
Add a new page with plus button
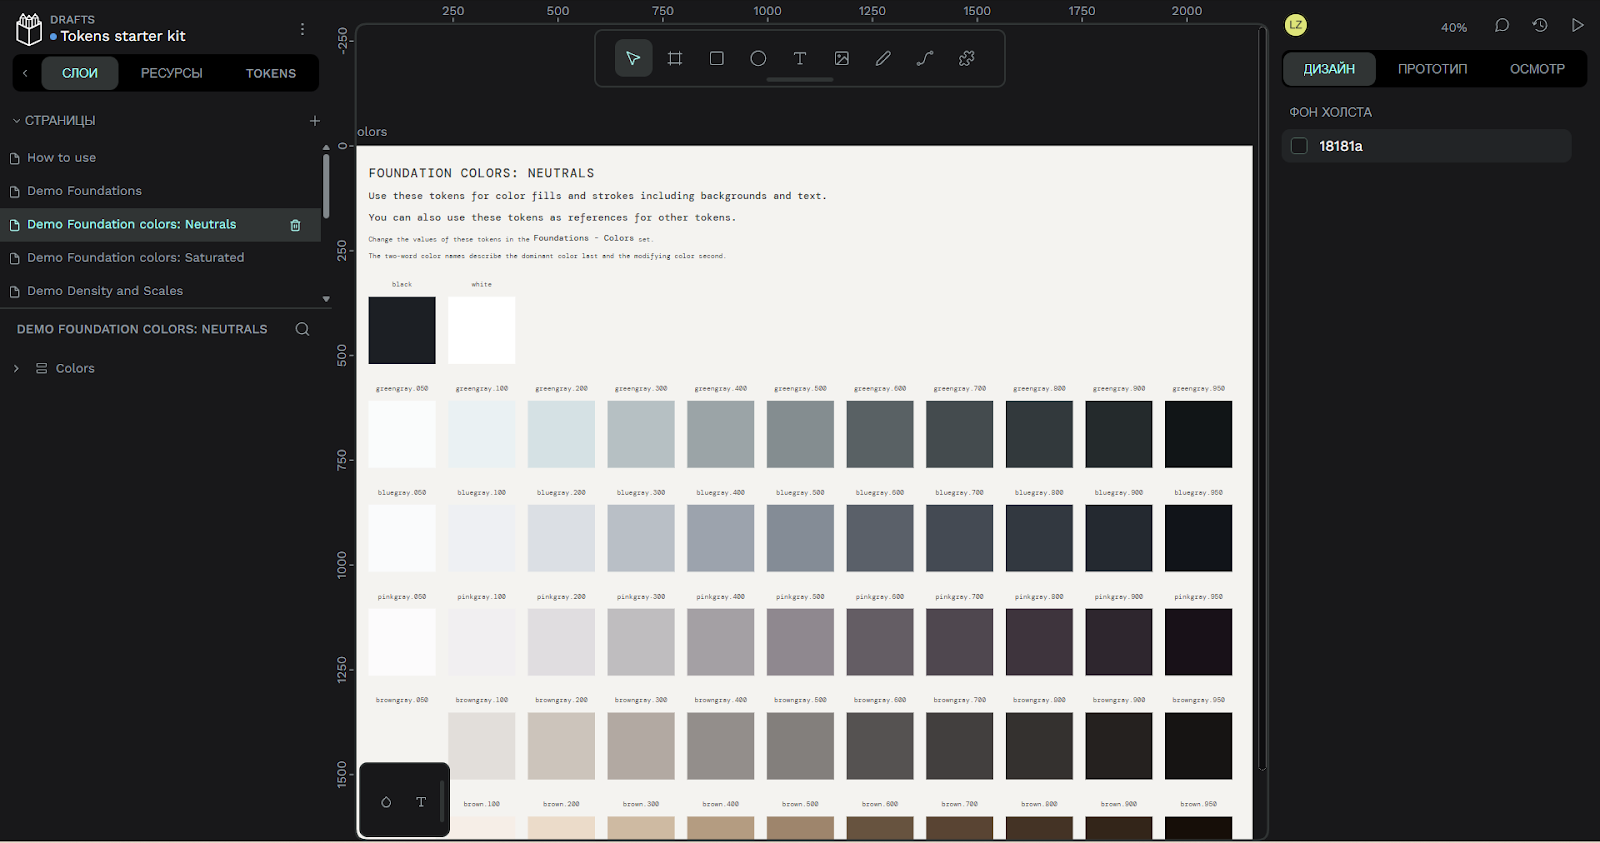point(315,121)
